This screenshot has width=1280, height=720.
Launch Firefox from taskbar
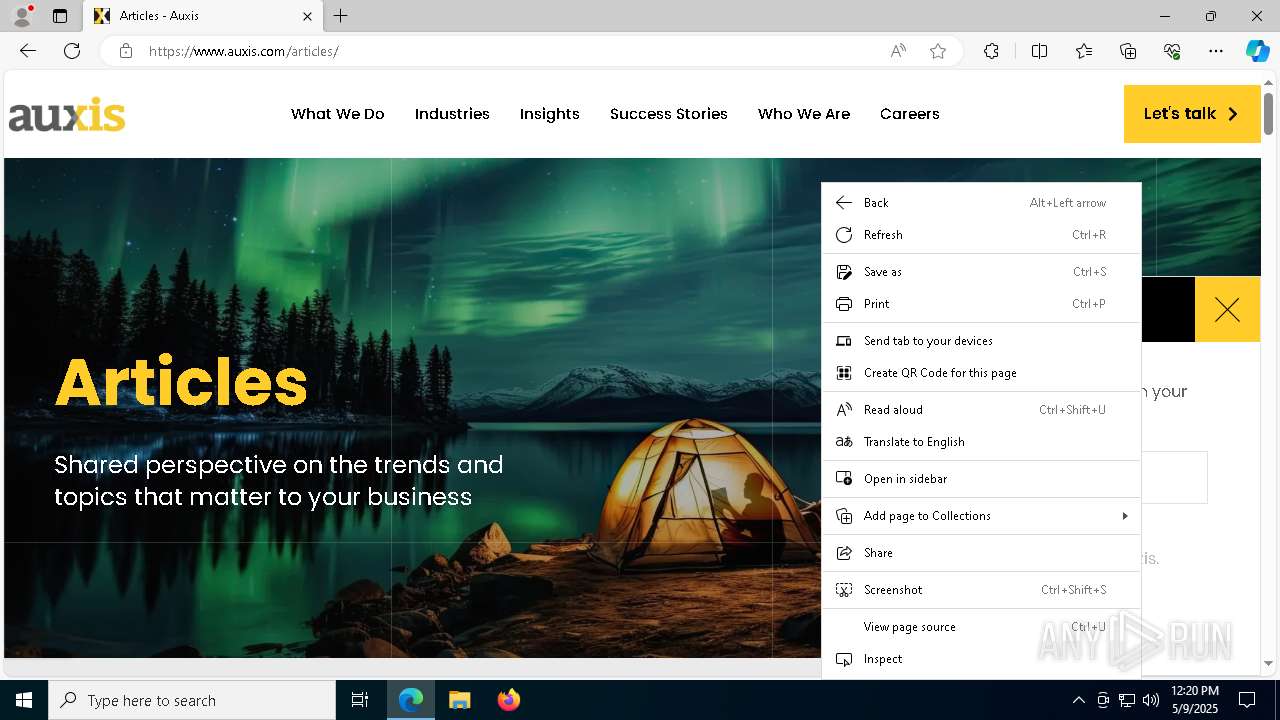[x=508, y=700]
